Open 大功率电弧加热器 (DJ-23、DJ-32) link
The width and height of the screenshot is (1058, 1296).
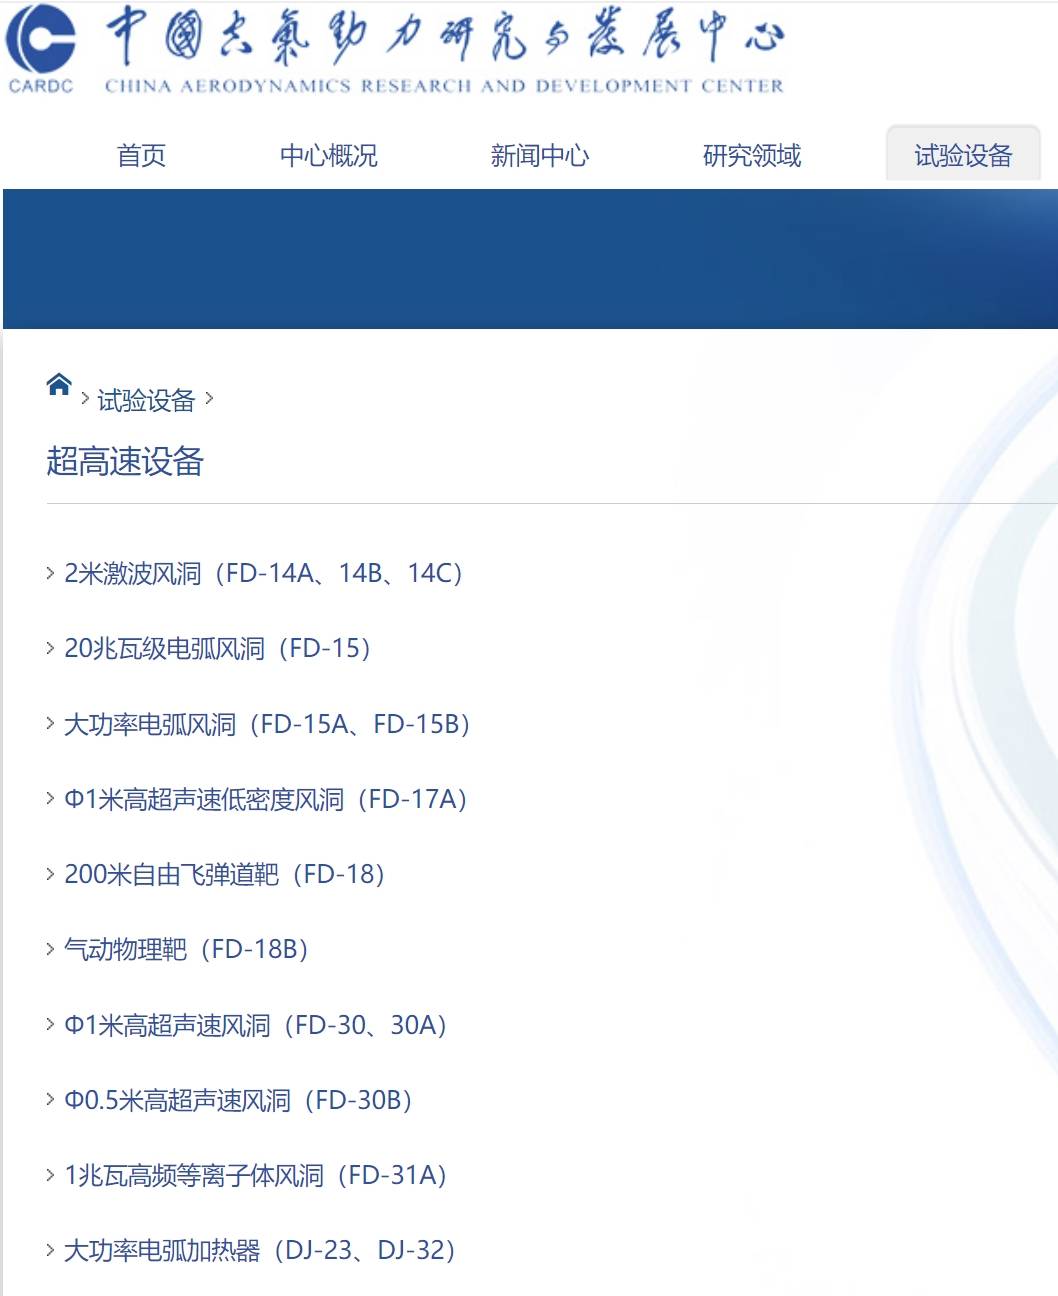pos(260,1251)
